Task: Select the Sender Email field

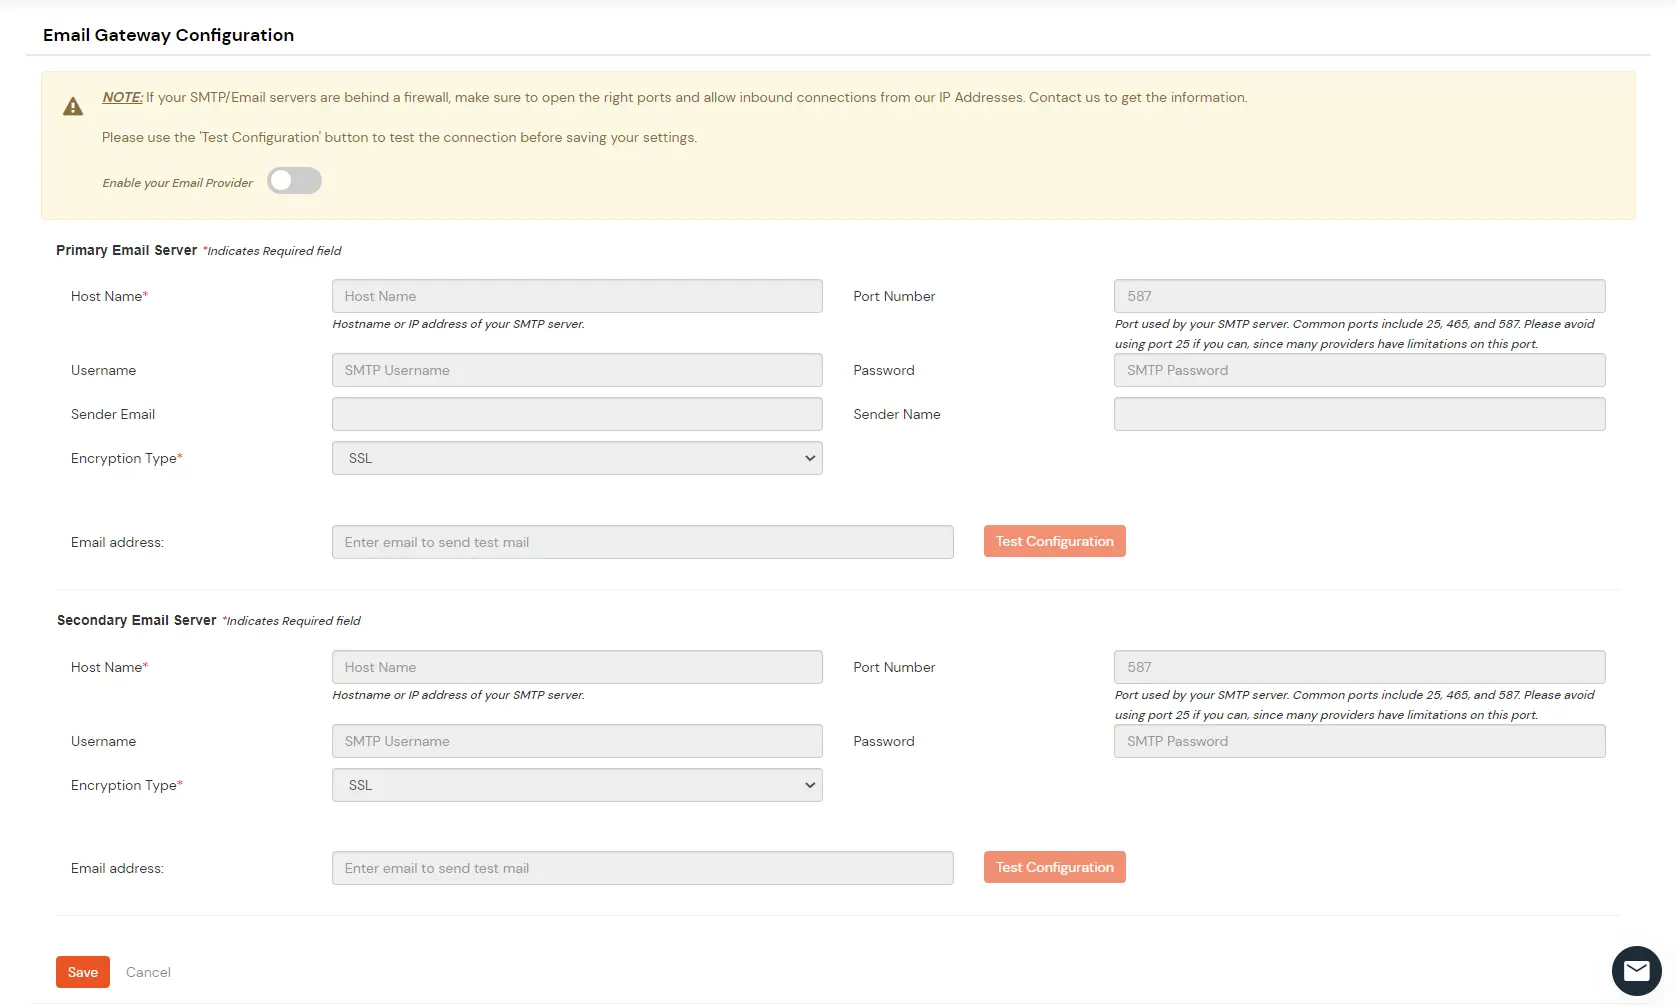Action: (x=576, y=414)
